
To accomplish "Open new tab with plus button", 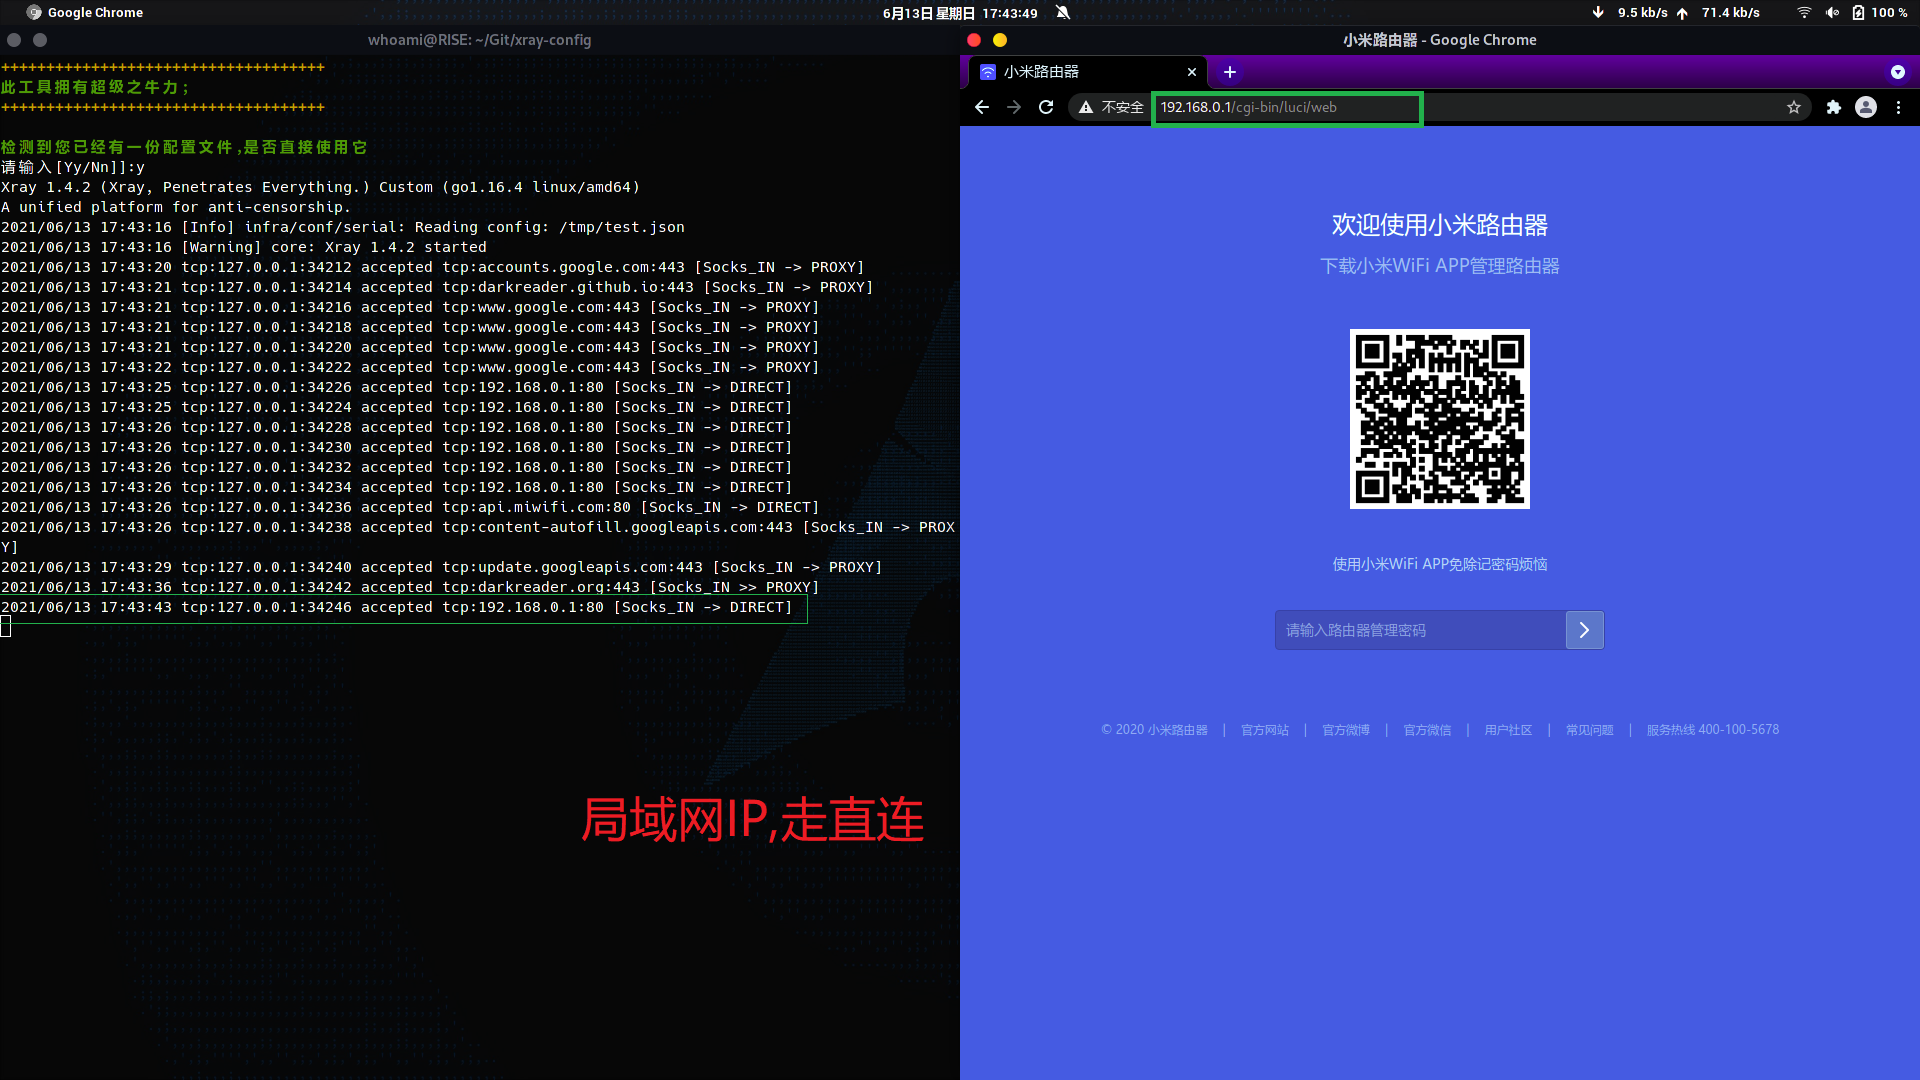I will pyautogui.click(x=1230, y=72).
